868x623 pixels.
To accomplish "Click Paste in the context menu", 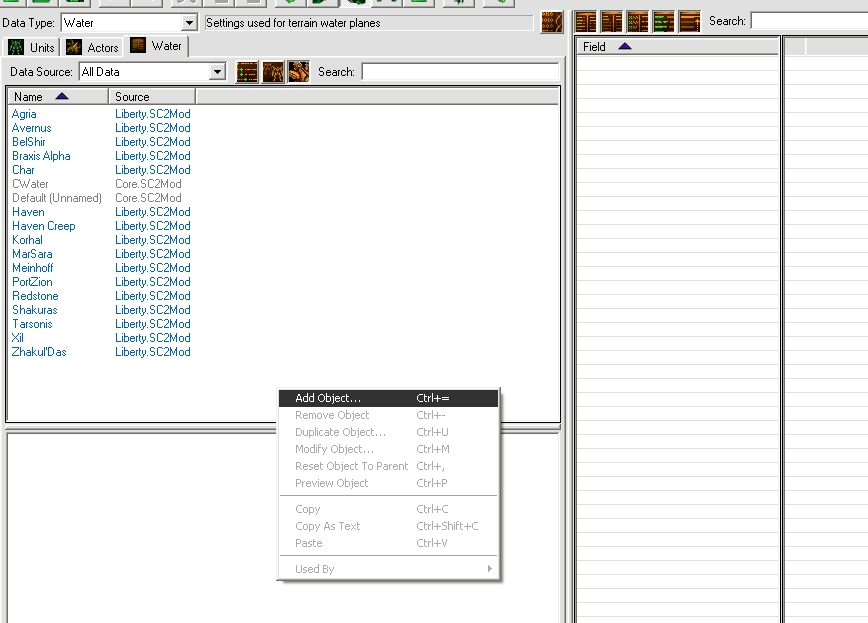I will (388, 543).
